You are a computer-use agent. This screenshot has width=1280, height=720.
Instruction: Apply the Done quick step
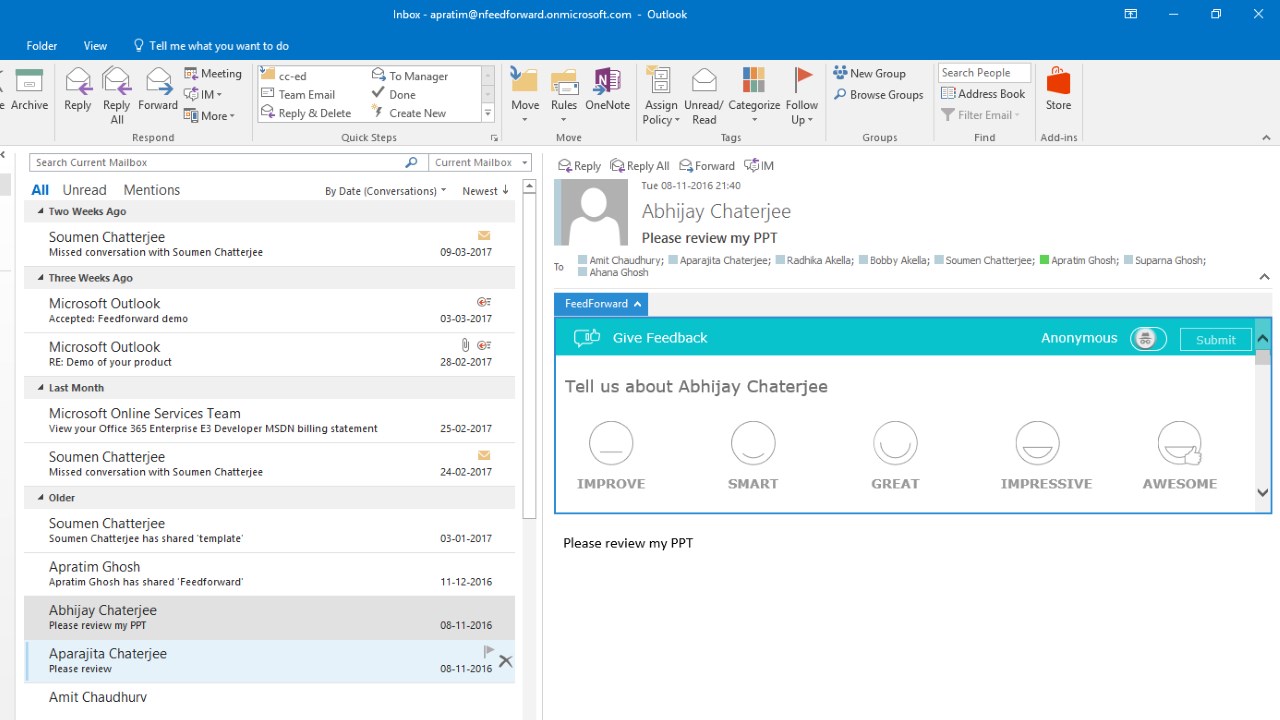tap(394, 95)
